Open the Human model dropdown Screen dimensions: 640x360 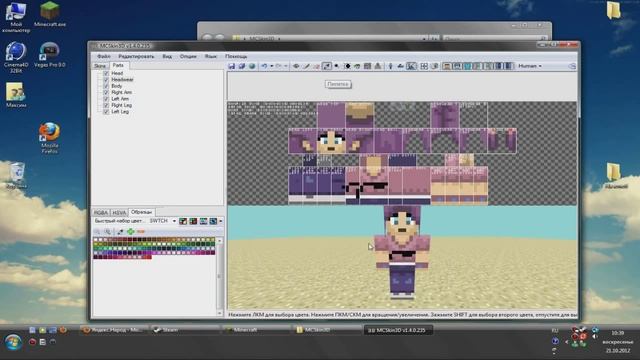click(x=530, y=66)
